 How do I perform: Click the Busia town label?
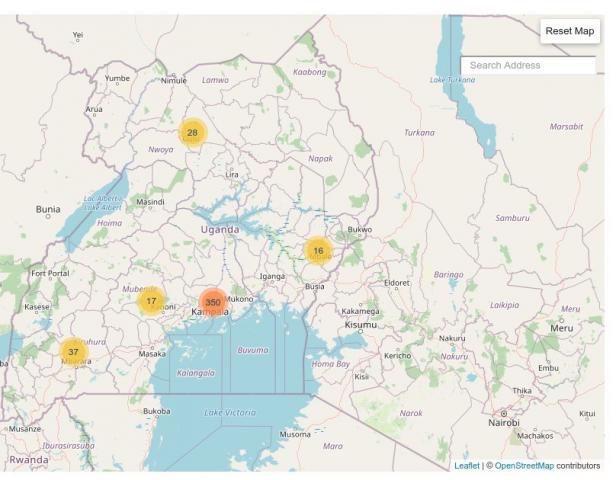click(x=315, y=286)
